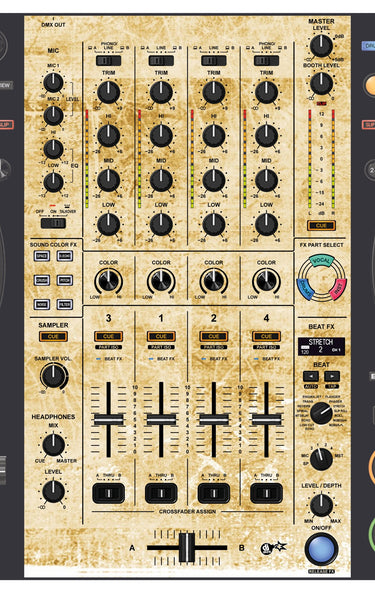The width and height of the screenshot is (375, 596).
Task: Click the MIC 1 level knob
Action: click(x=53, y=83)
